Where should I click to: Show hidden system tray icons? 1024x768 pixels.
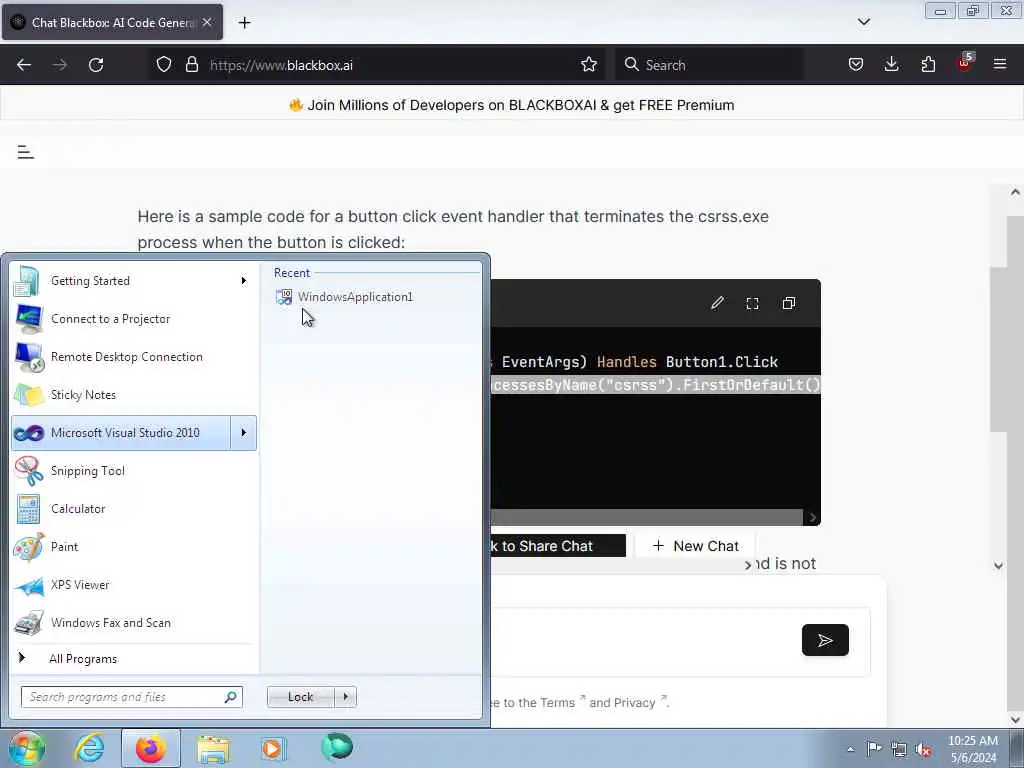850,749
